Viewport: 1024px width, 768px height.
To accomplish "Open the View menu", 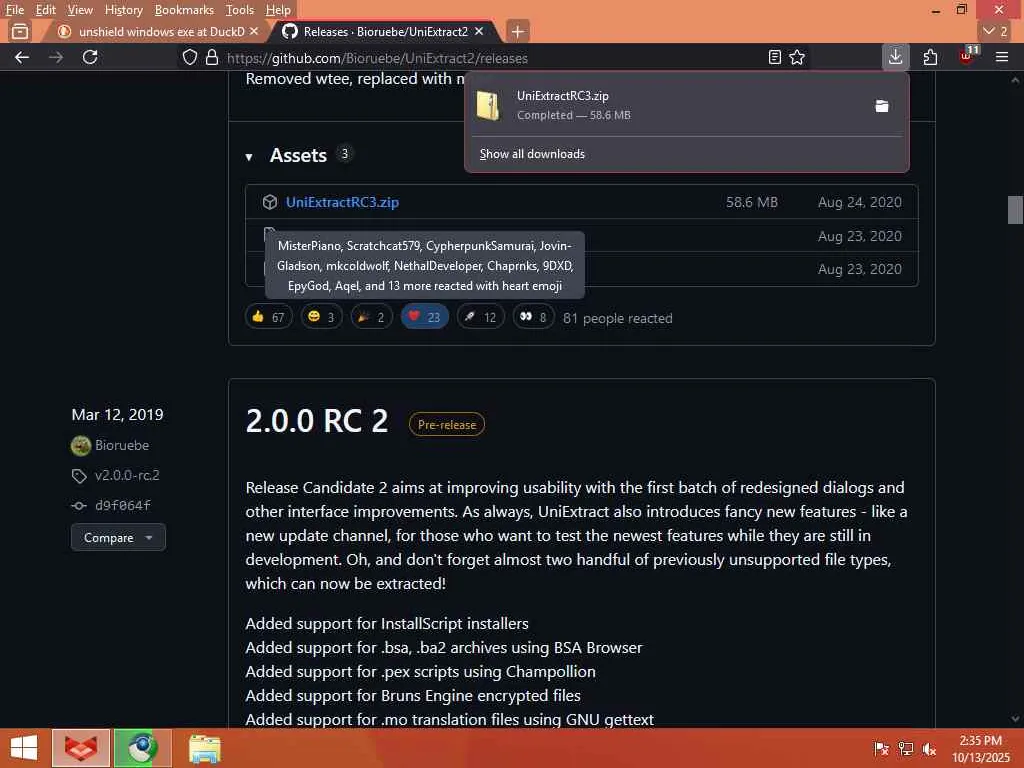I will click(80, 10).
